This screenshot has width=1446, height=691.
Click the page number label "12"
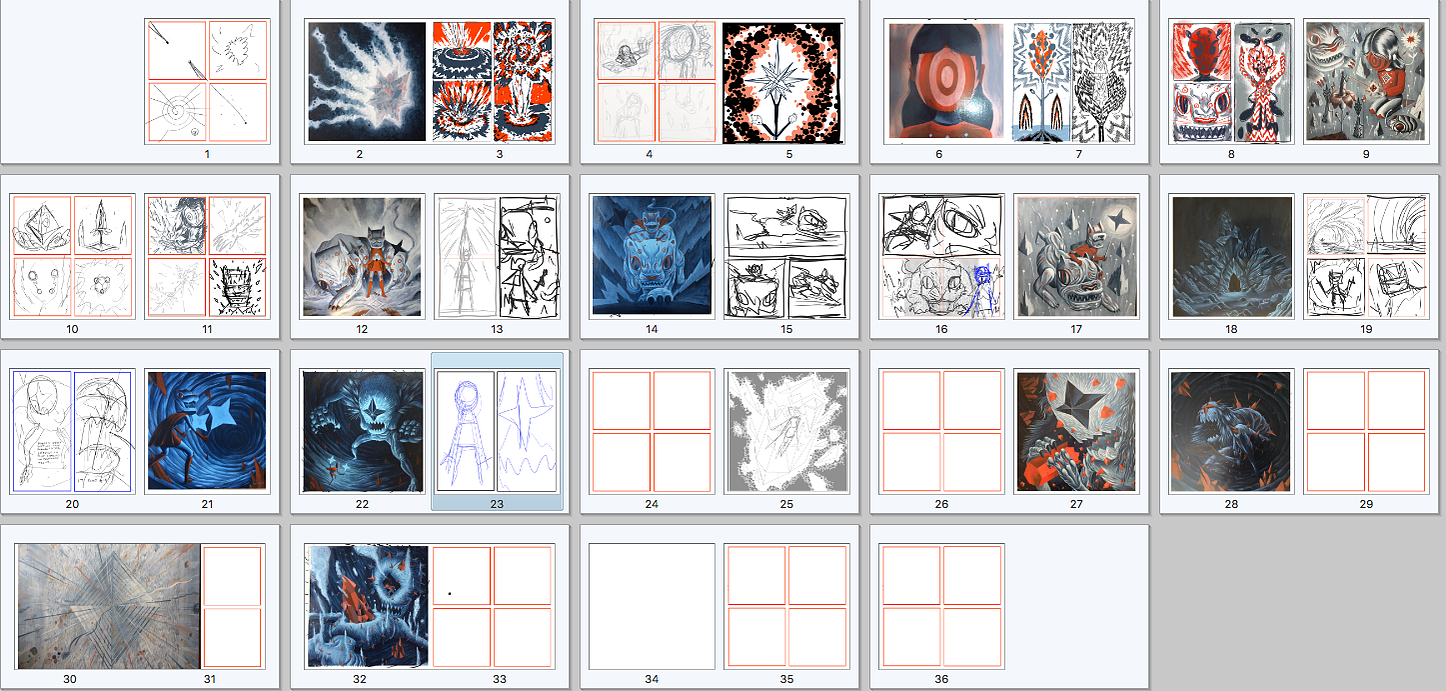click(x=362, y=329)
